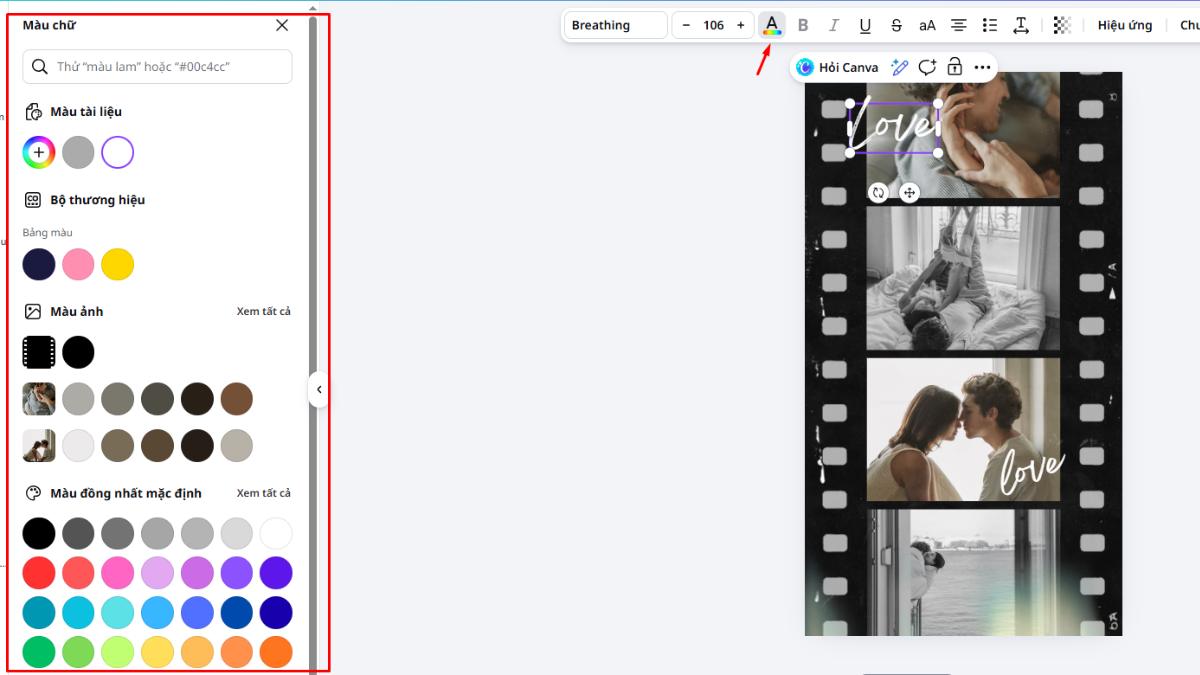
Task: Click the Hỏi Canva button
Action: pyautogui.click(x=837, y=67)
